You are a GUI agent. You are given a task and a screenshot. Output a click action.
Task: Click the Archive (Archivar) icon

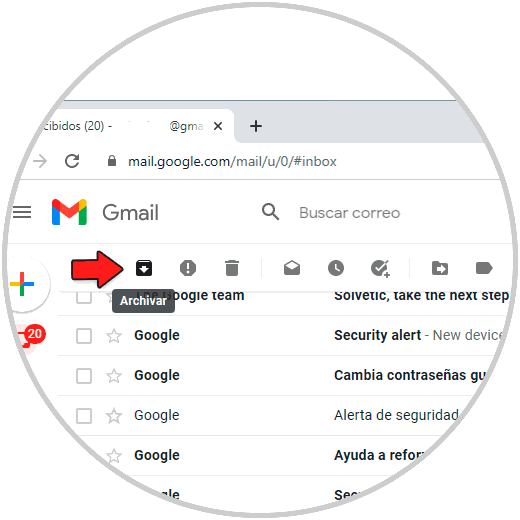point(144,268)
